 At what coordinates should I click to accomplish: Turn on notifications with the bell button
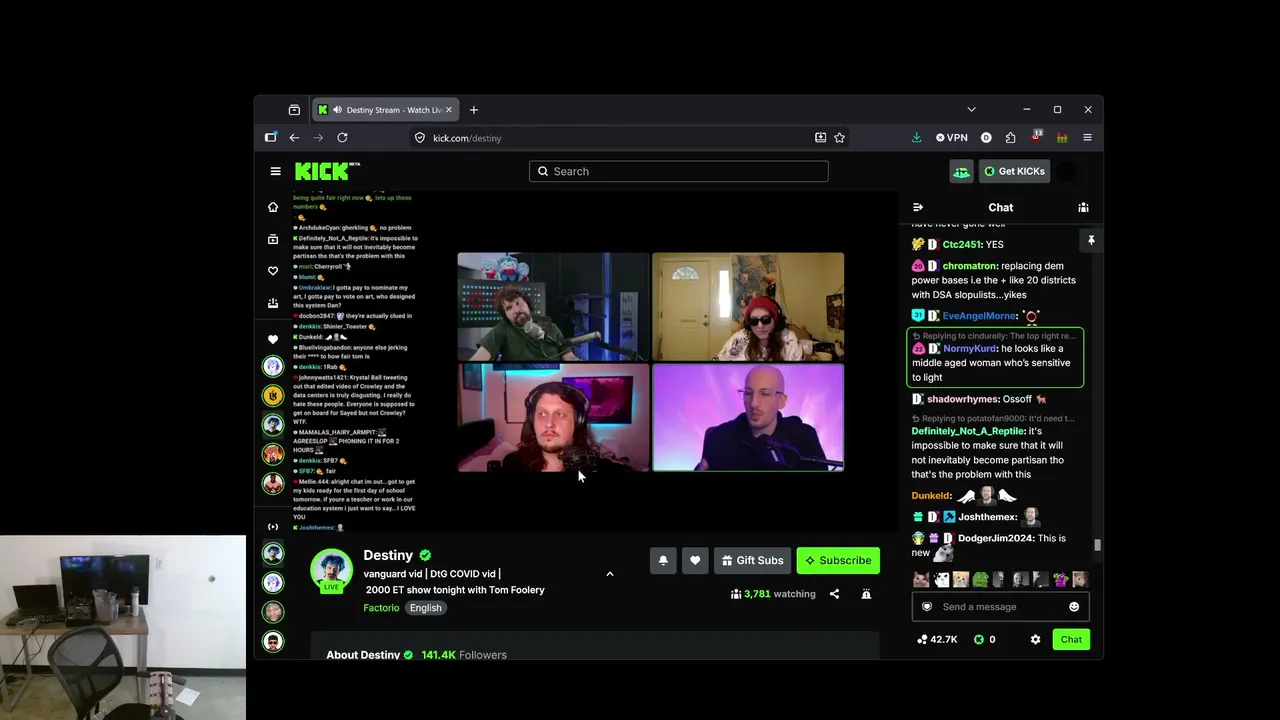pos(663,560)
